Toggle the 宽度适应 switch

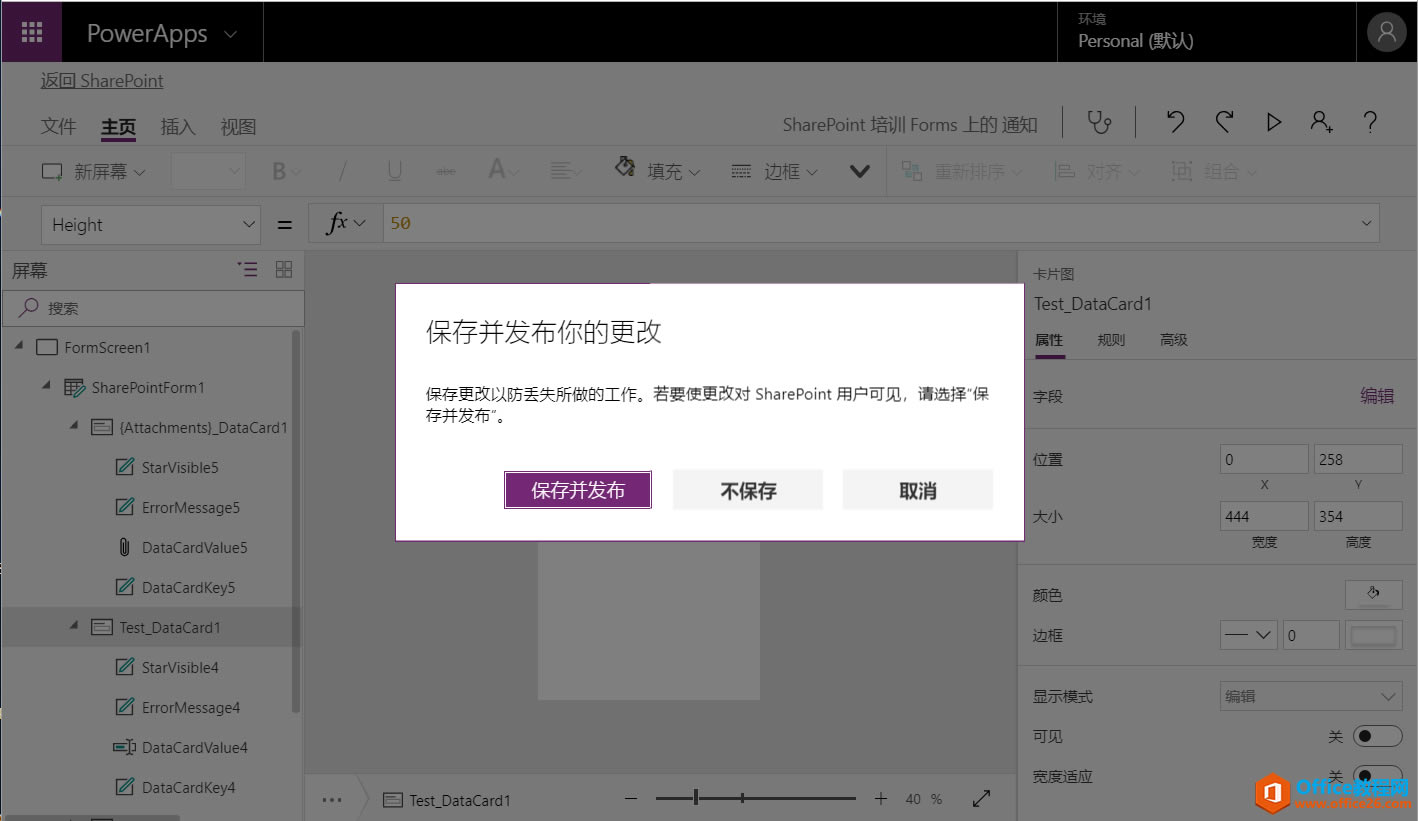click(1377, 776)
